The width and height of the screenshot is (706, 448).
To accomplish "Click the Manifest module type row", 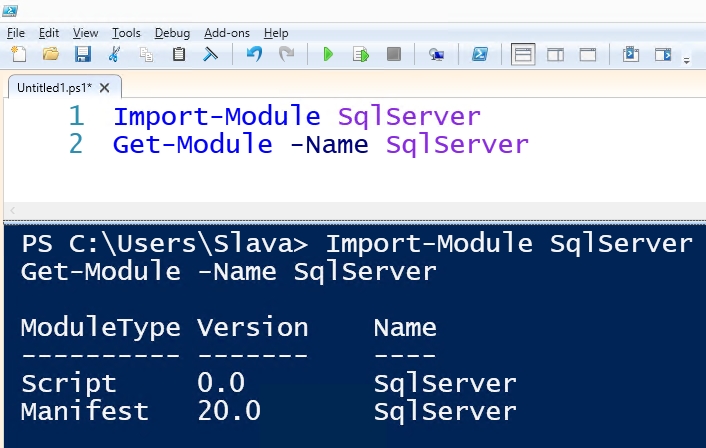I will [x=85, y=411].
